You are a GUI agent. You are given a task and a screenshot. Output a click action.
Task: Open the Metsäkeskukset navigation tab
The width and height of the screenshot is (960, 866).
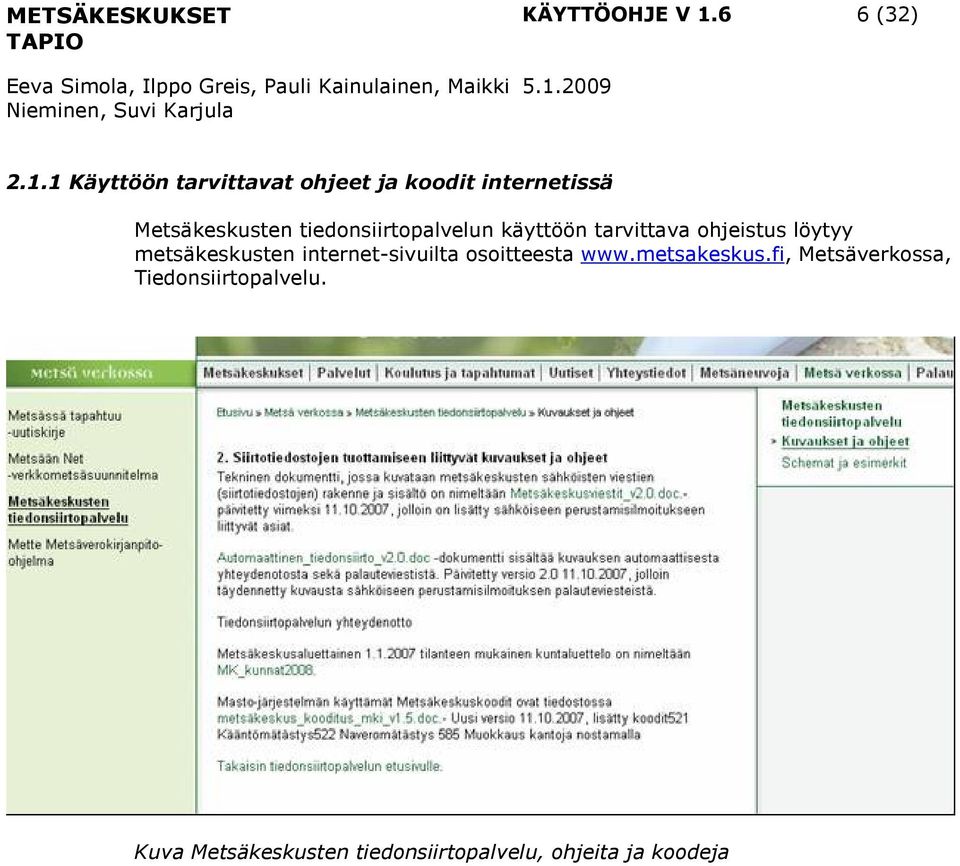click(253, 372)
